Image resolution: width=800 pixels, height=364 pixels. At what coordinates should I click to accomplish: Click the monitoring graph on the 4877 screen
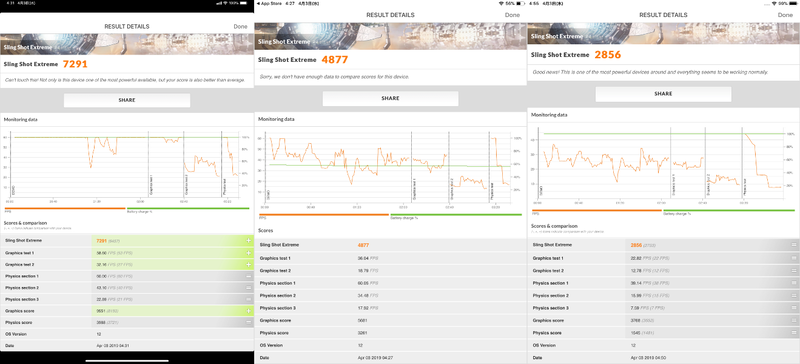click(390, 171)
